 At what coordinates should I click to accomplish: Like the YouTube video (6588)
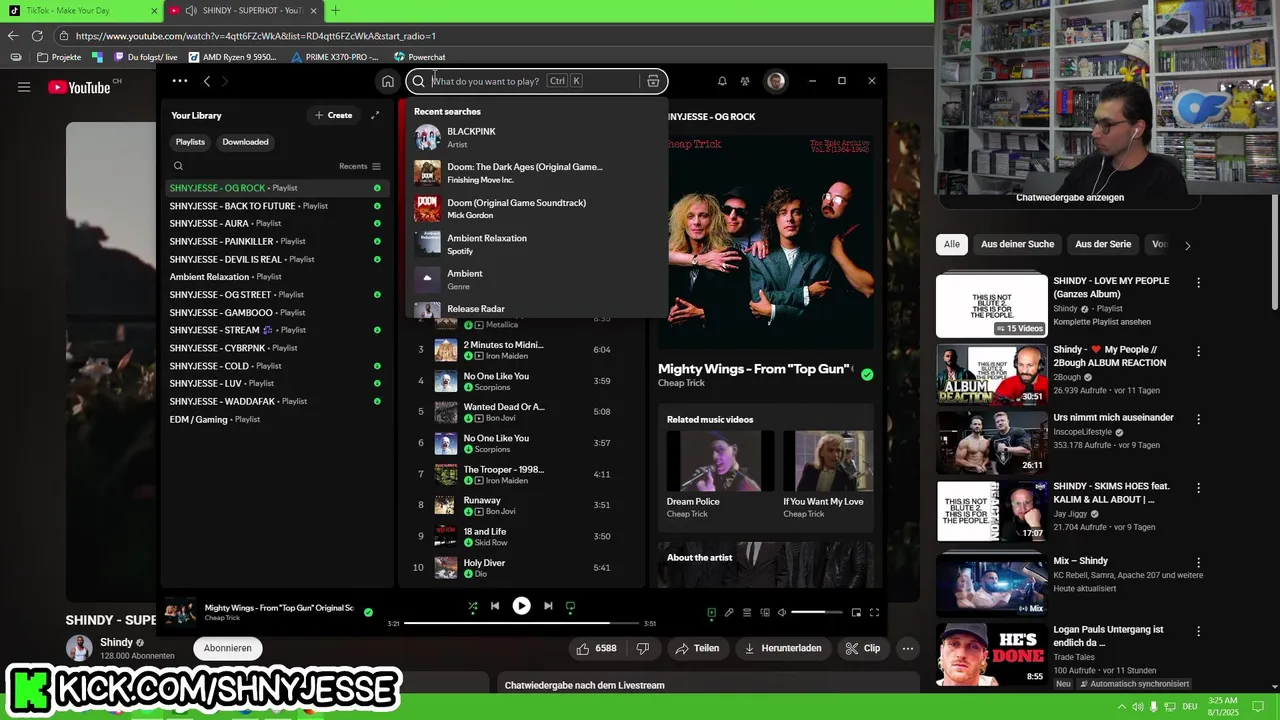[x=597, y=648]
